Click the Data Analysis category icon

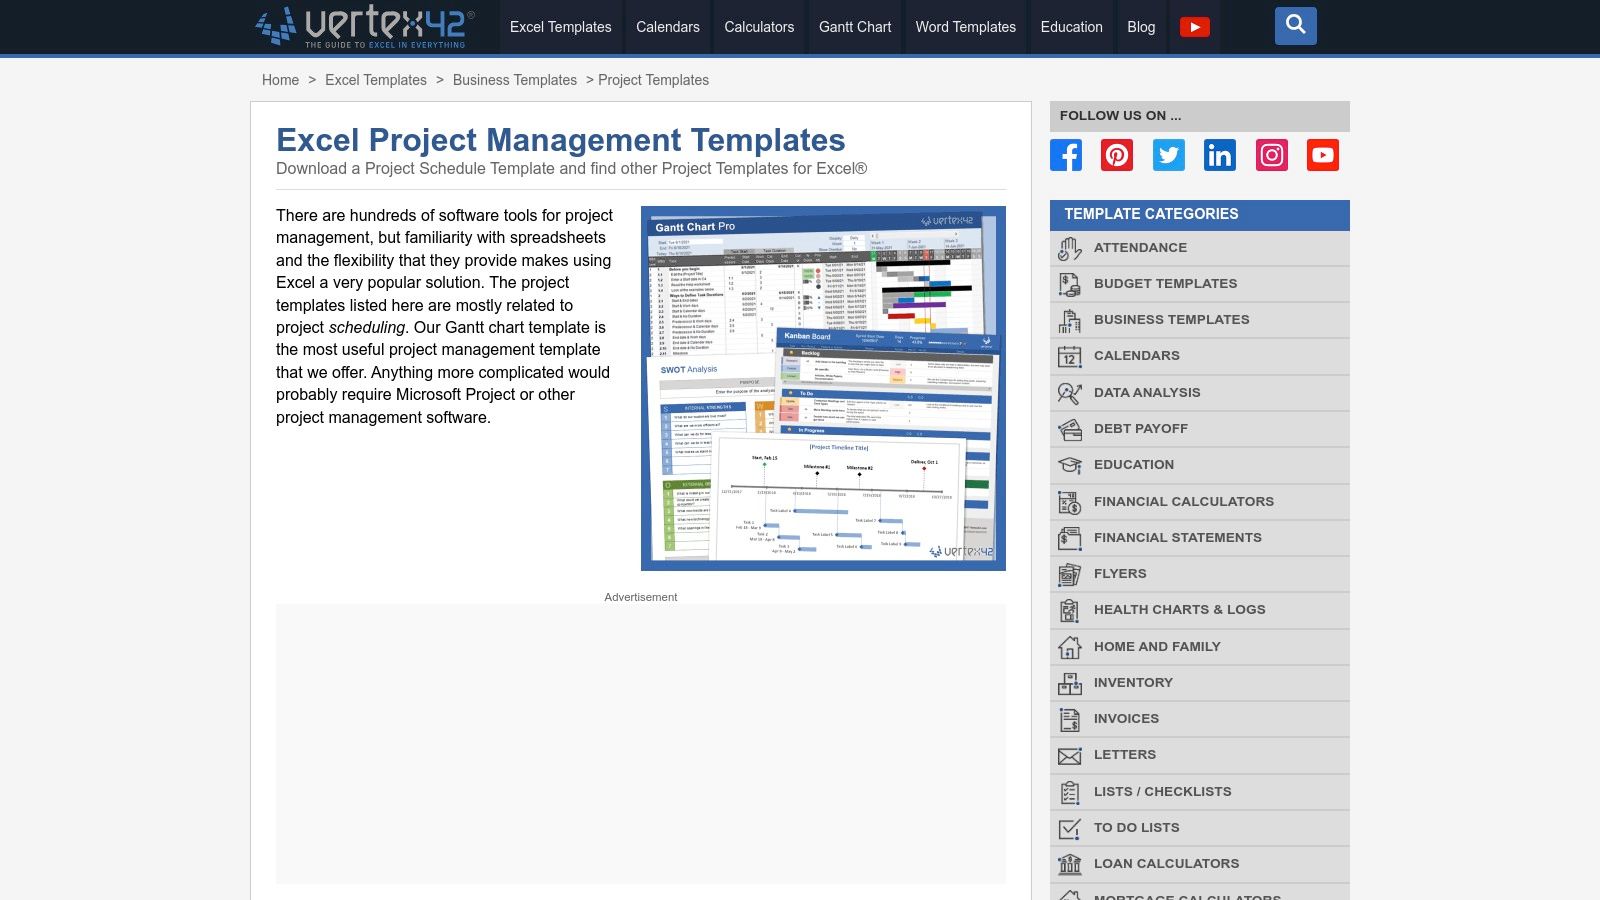click(x=1070, y=393)
